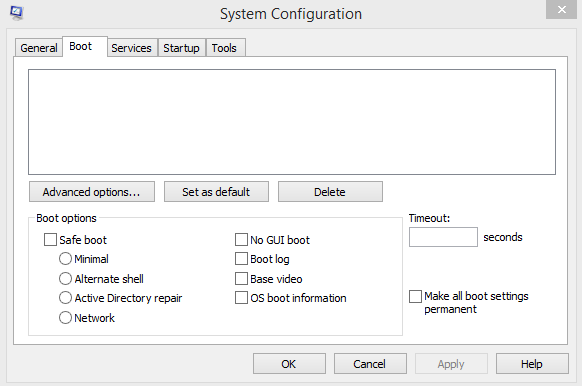This screenshot has height=386, width=582.
Task: Tick OS boot information checkbox
Action: point(241,298)
